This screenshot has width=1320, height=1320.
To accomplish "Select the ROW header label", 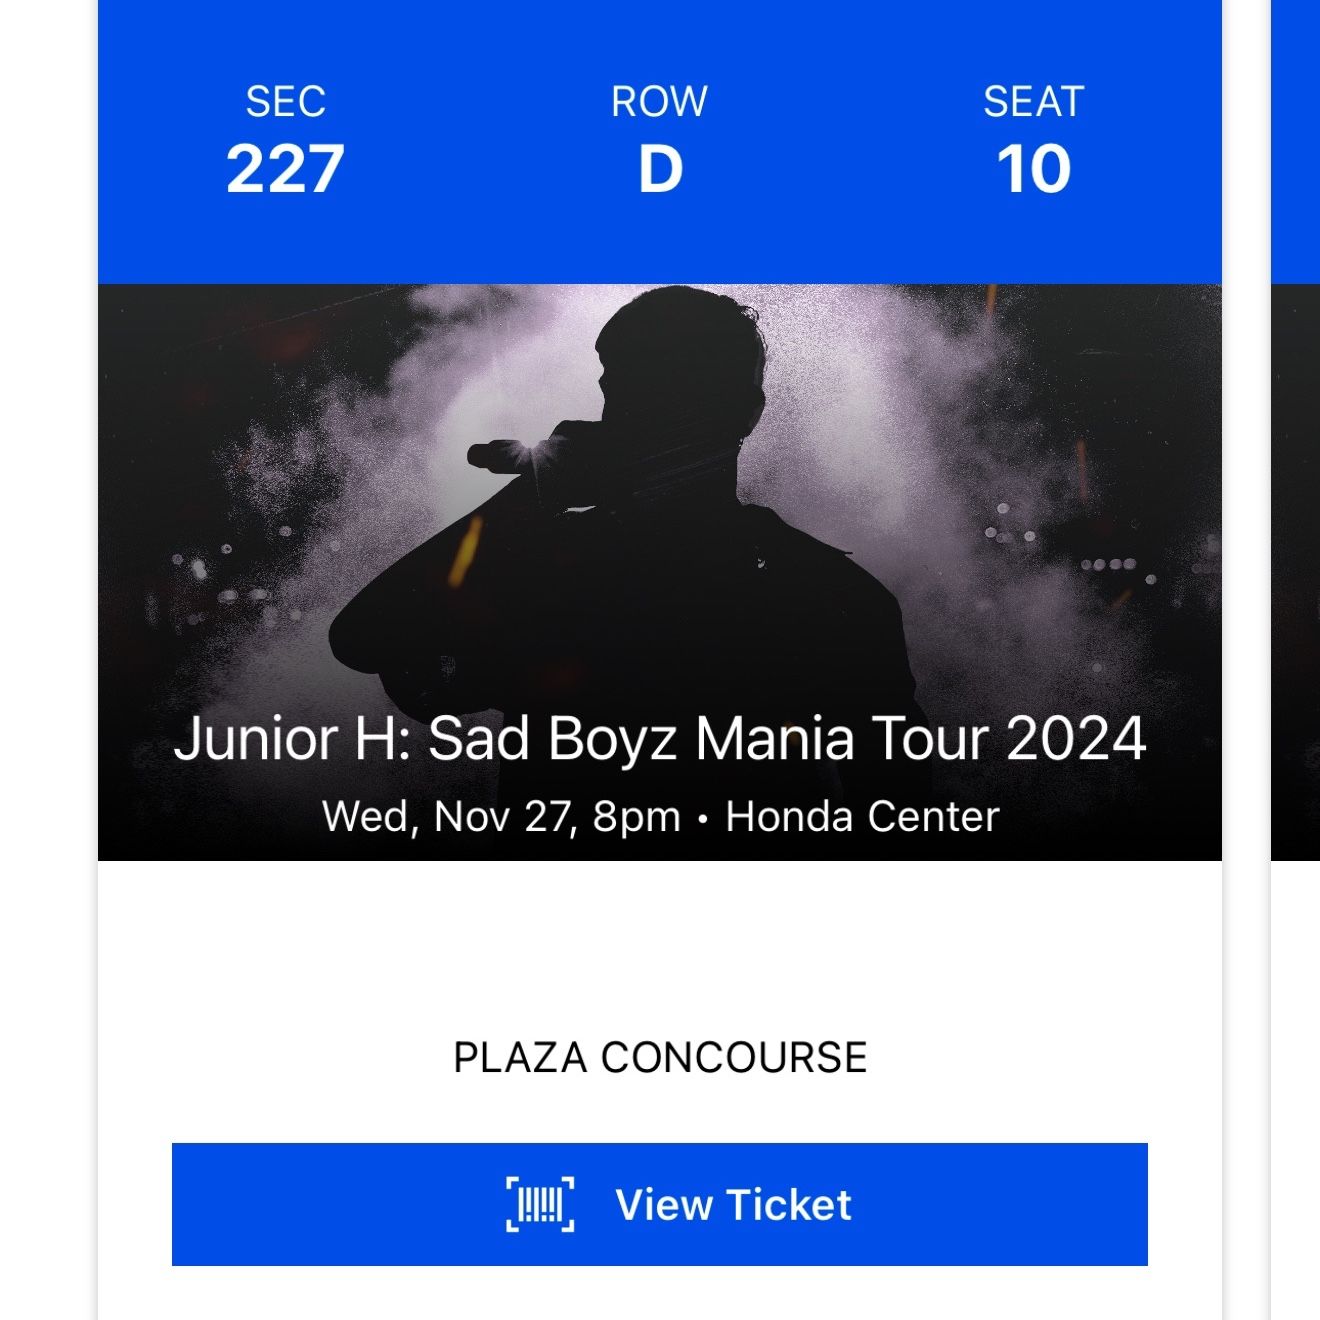I will [660, 101].
